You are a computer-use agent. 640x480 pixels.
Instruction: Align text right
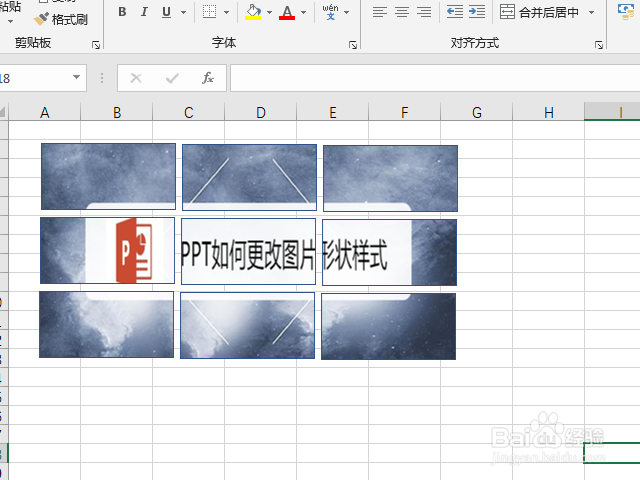[424, 12]
